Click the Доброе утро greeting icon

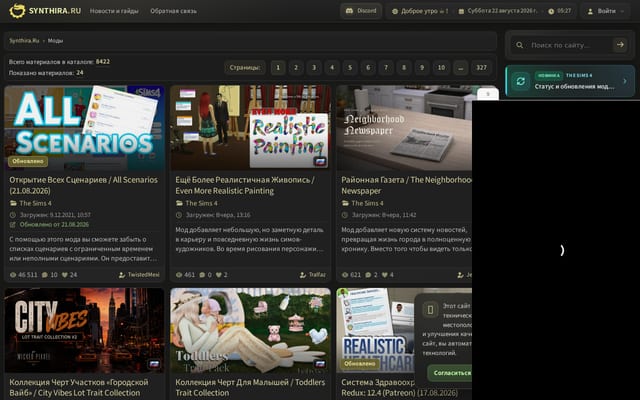point(395,11)
